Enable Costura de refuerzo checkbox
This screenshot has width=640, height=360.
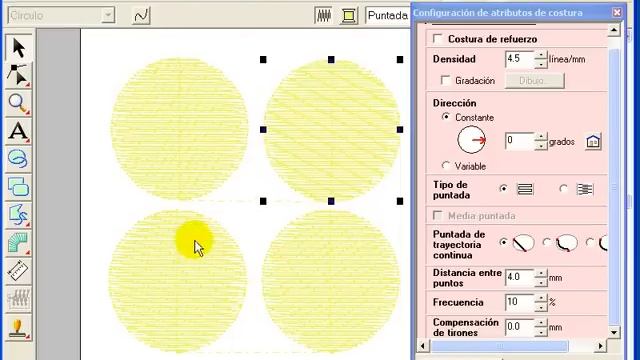(x=438, y=39)
